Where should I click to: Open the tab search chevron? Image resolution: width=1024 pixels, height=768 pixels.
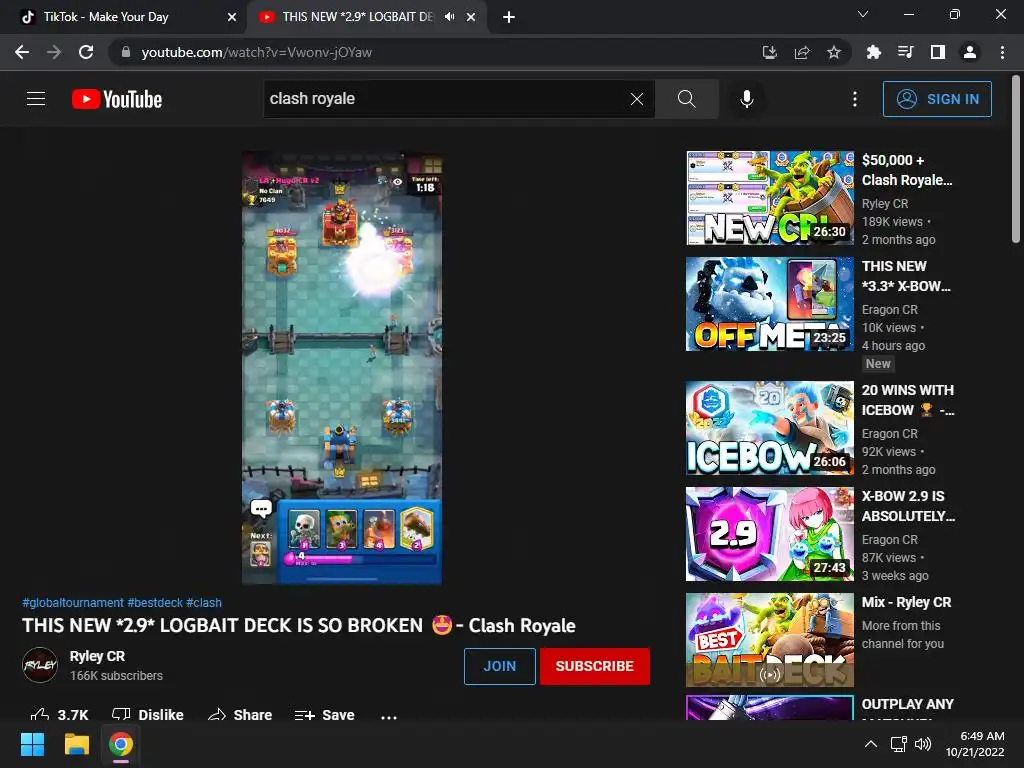863,14
